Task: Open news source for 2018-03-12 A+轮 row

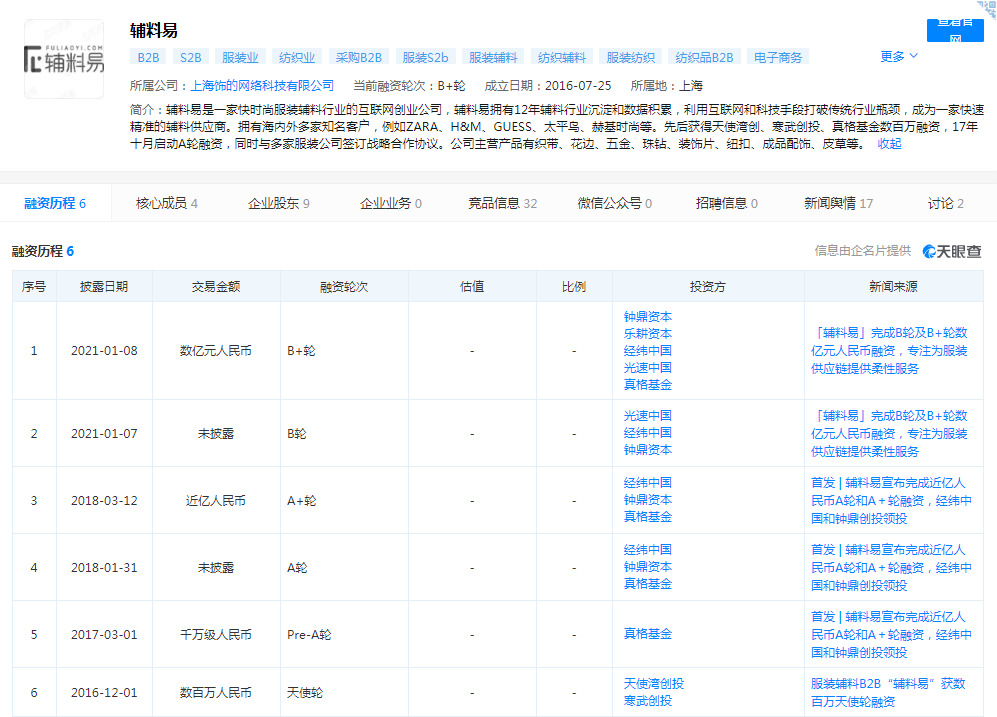Action: [x=891, y=501]
